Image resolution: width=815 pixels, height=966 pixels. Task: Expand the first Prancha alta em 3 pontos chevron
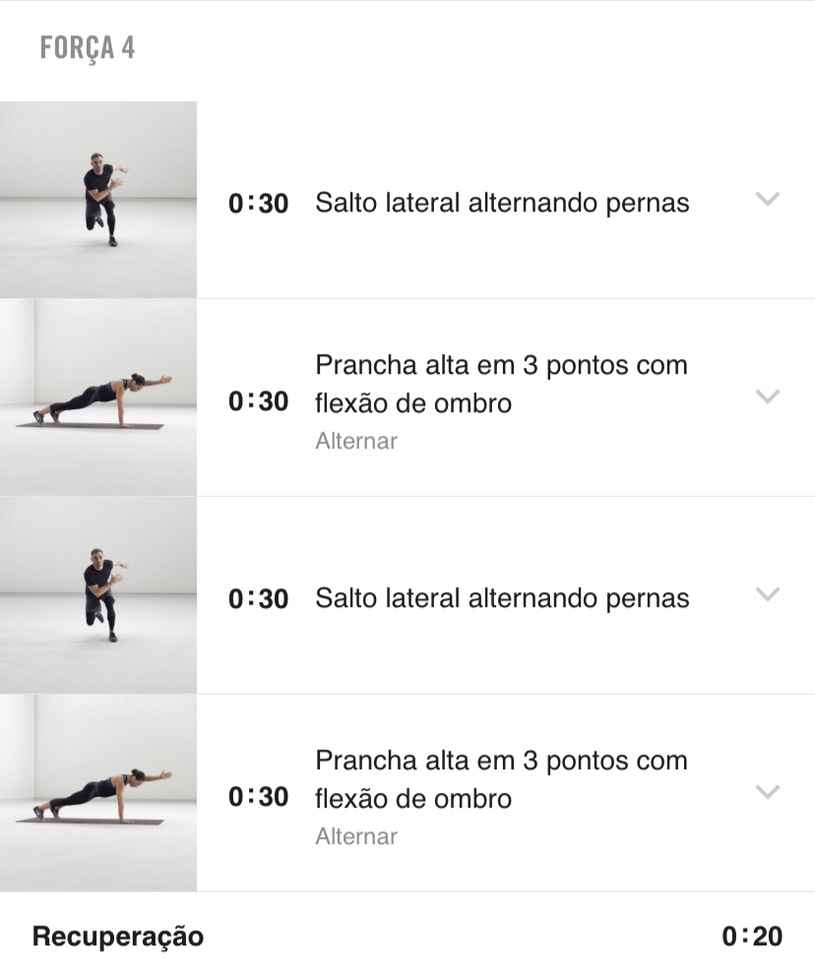(767, 397)
